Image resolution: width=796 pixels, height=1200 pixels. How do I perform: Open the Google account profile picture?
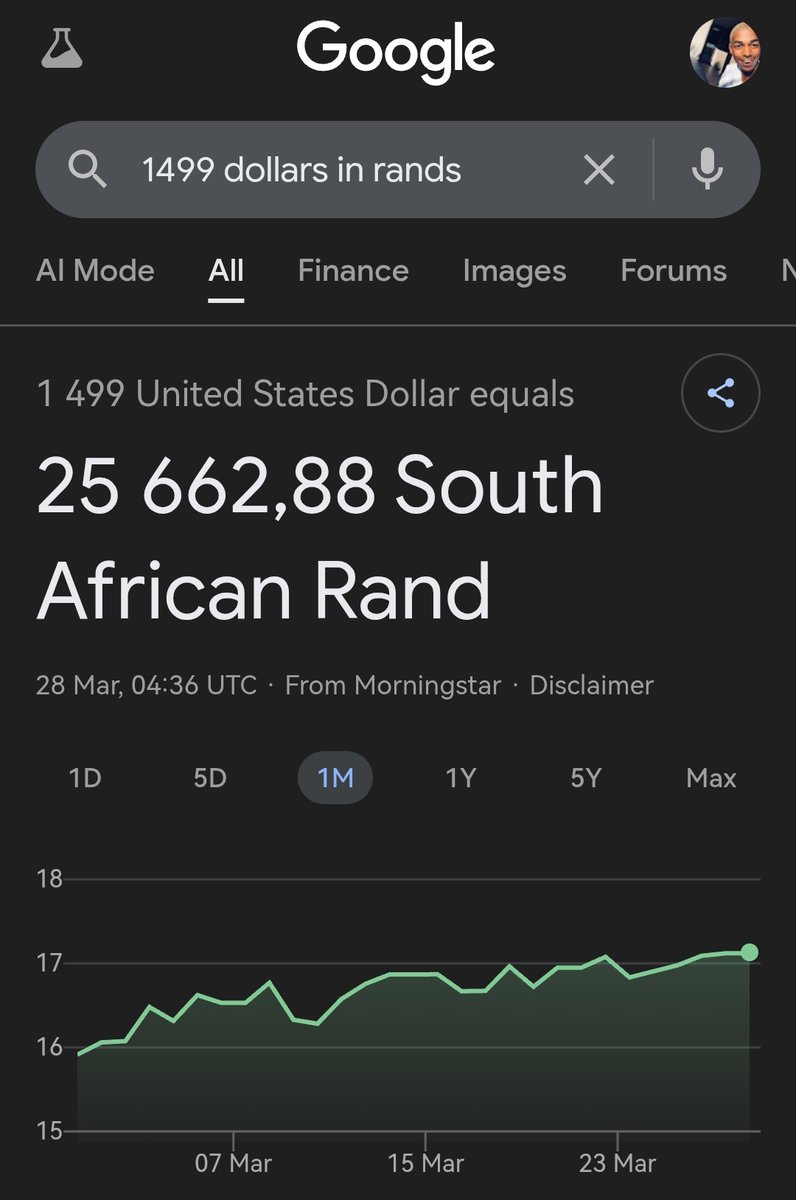point(725,52)
